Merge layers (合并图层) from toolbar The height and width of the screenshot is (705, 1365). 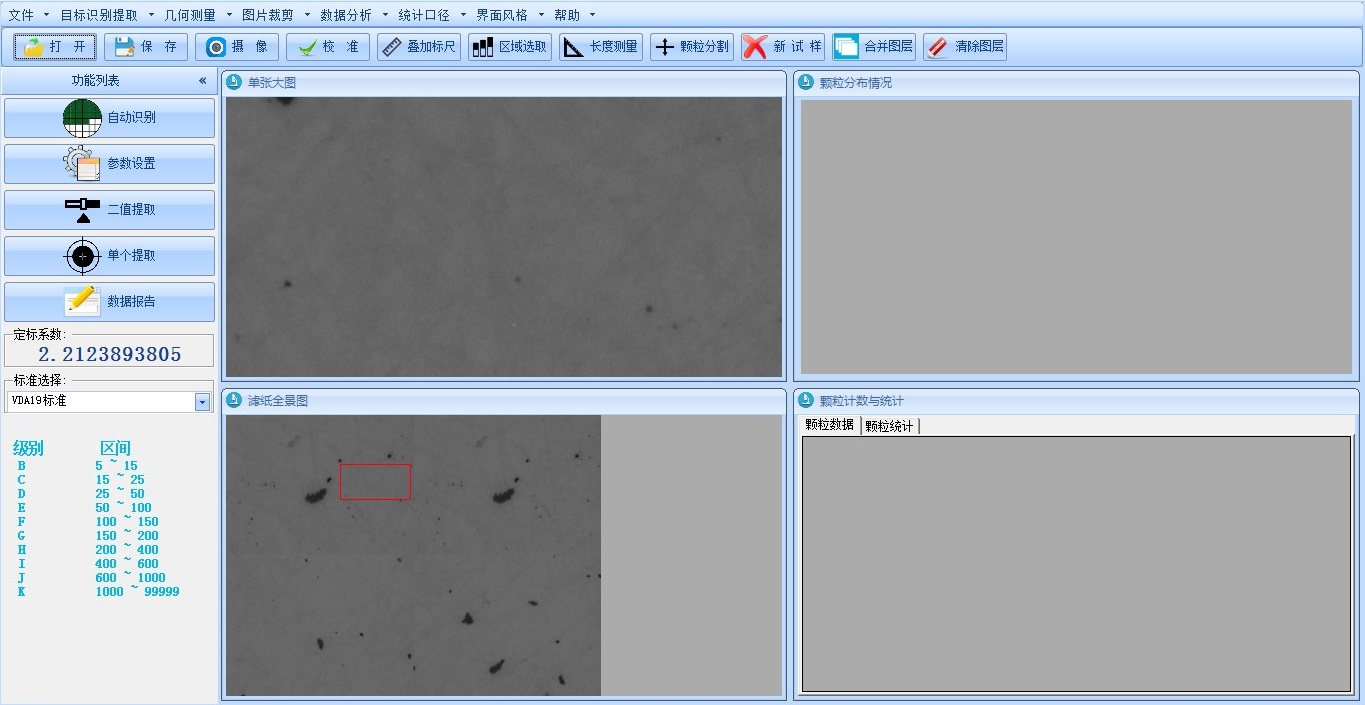pyautogui.click(x=874, y=47)
